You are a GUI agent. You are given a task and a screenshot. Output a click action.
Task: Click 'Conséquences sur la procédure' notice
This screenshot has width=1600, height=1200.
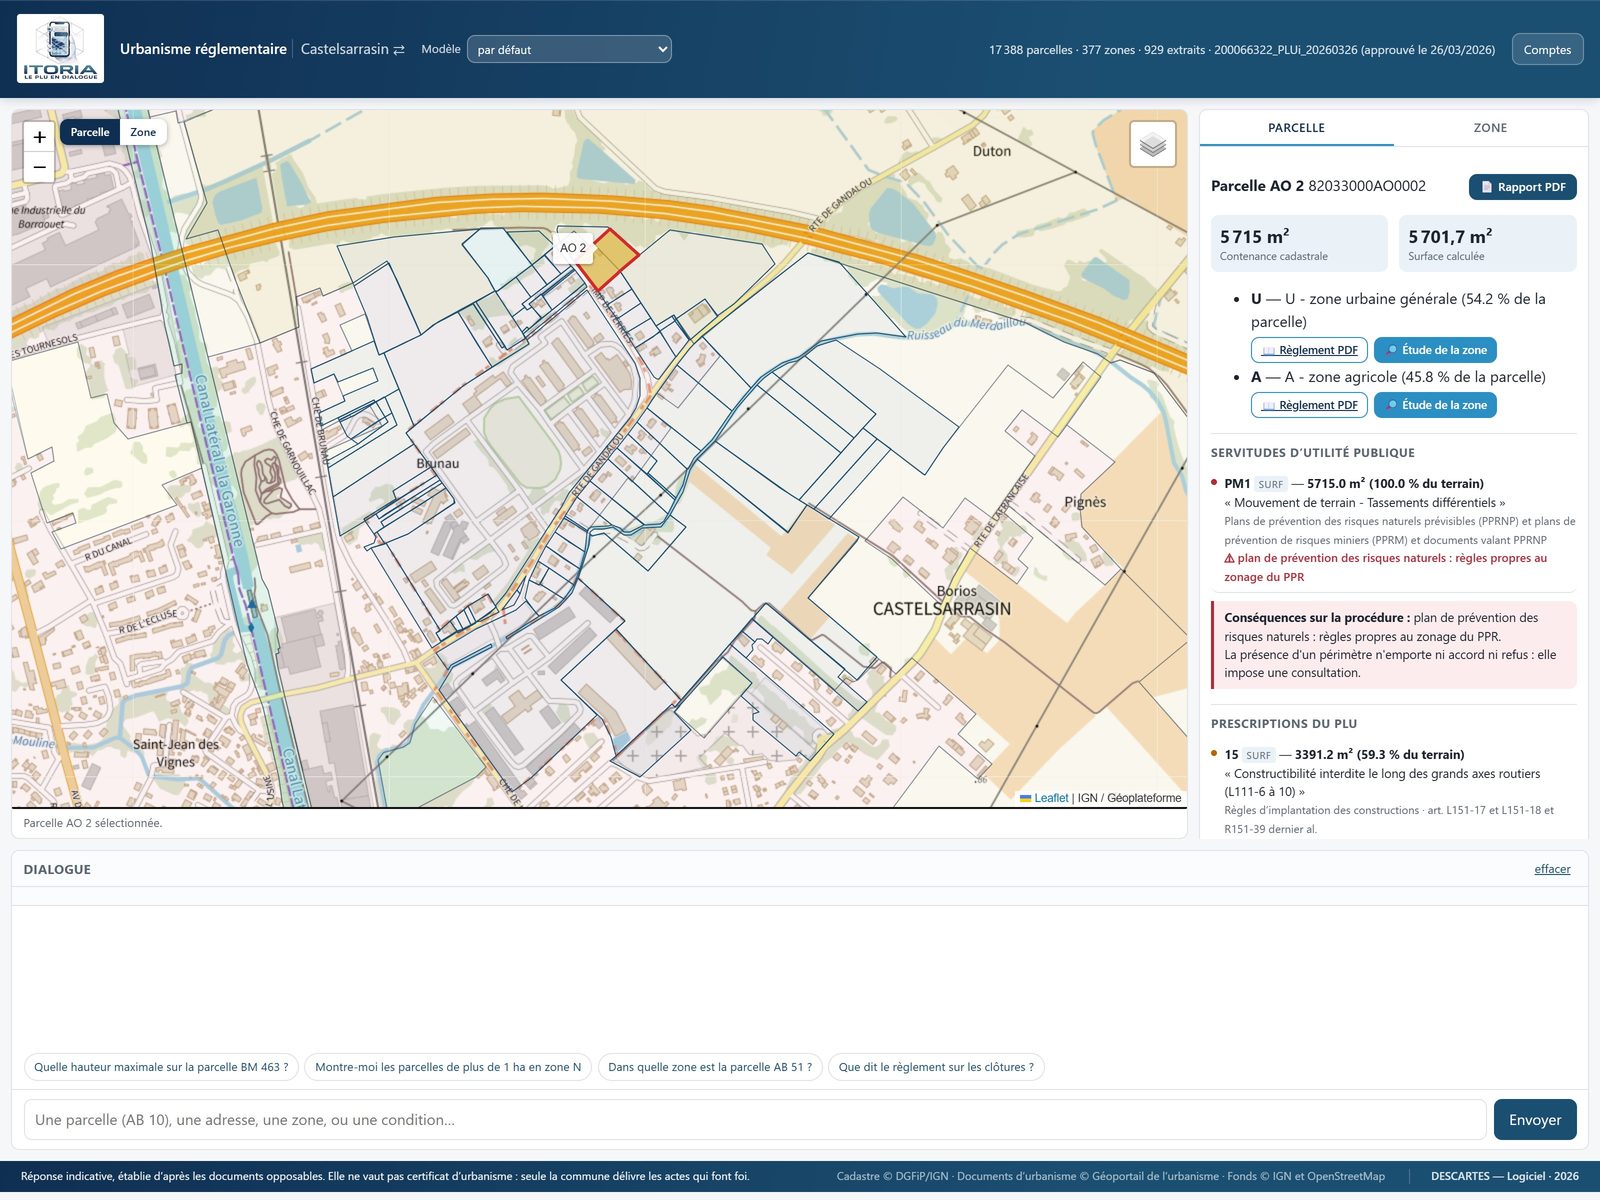[x=1394, y=645]
